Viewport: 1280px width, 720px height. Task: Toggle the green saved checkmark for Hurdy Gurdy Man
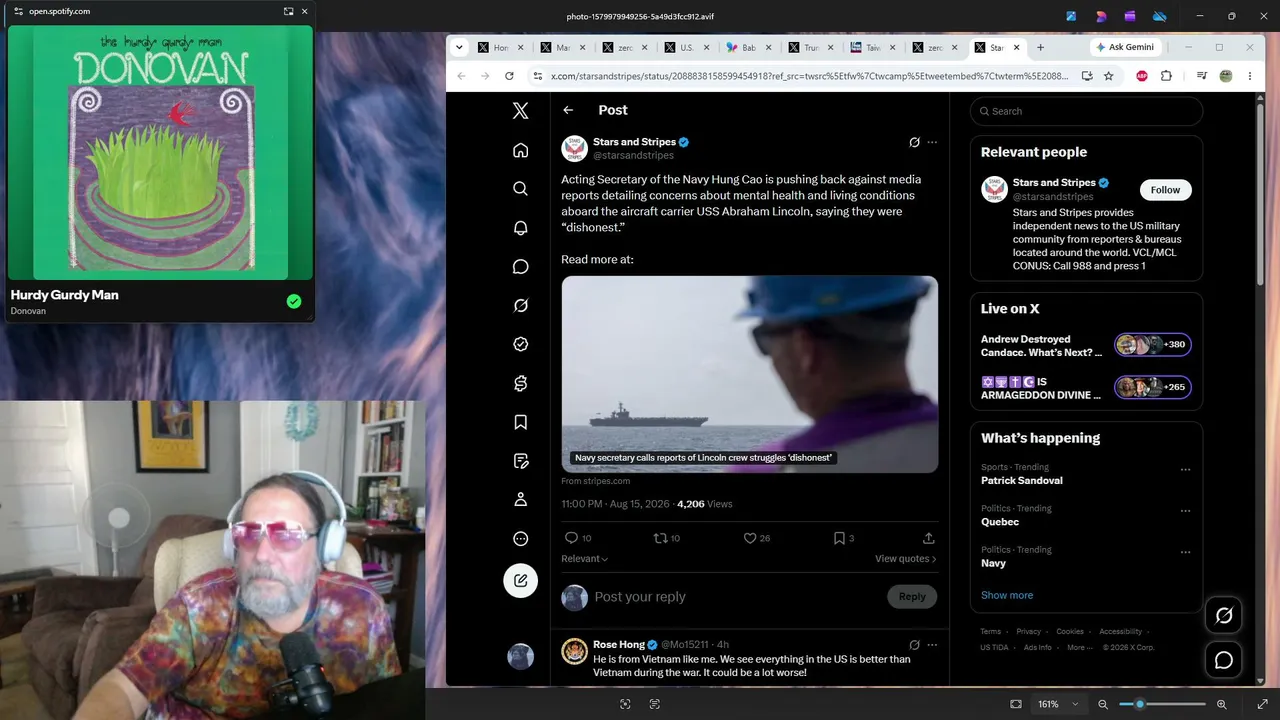click(294, 301)
